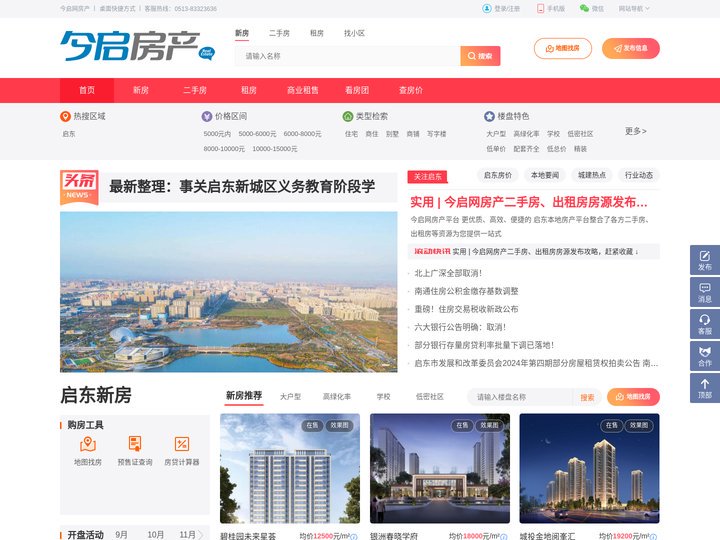Filter by 高绿化率 feature

pyautogui.click(x=526, y=134)
